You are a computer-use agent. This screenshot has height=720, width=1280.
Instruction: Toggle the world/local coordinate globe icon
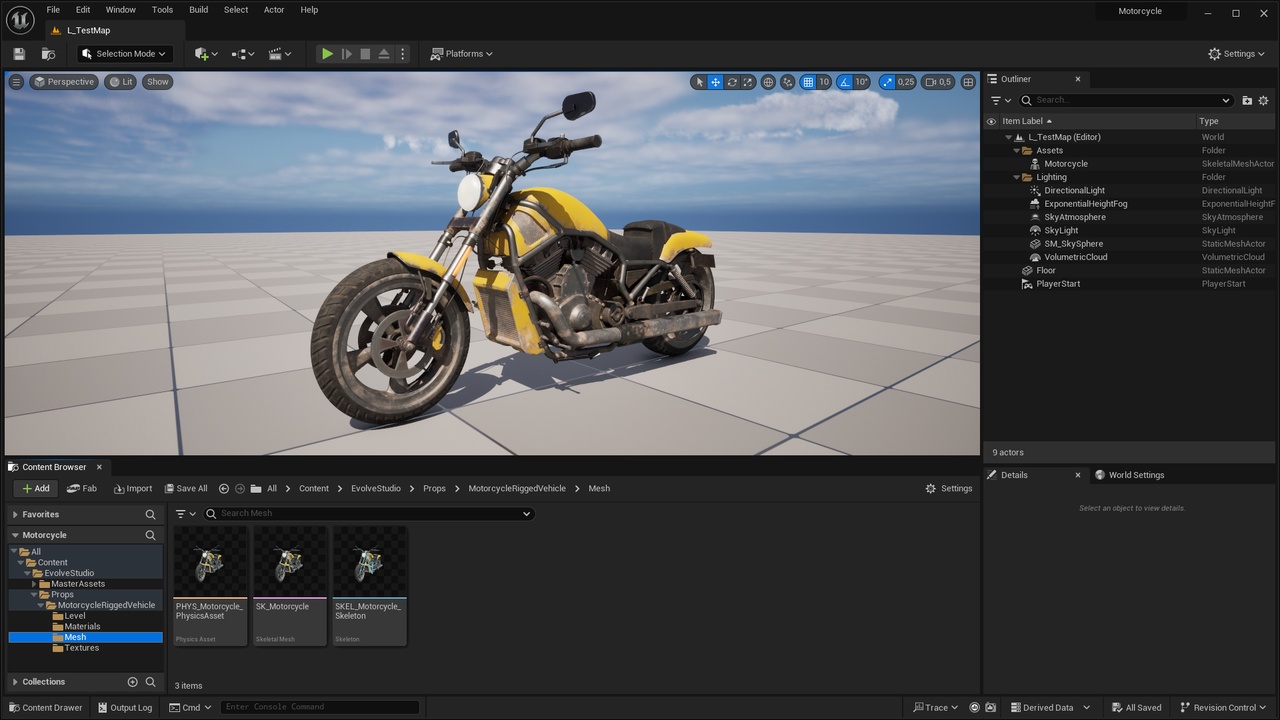pos(768,82)
